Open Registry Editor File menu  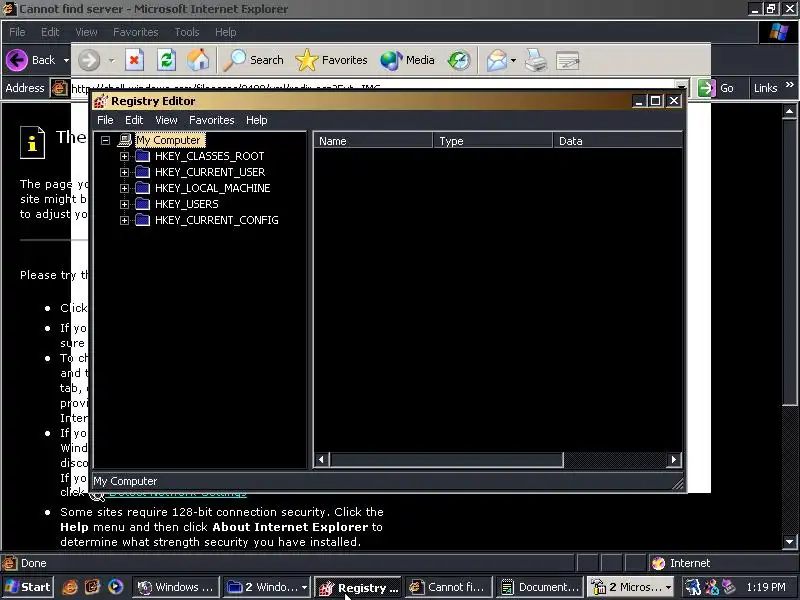point(105,120)
